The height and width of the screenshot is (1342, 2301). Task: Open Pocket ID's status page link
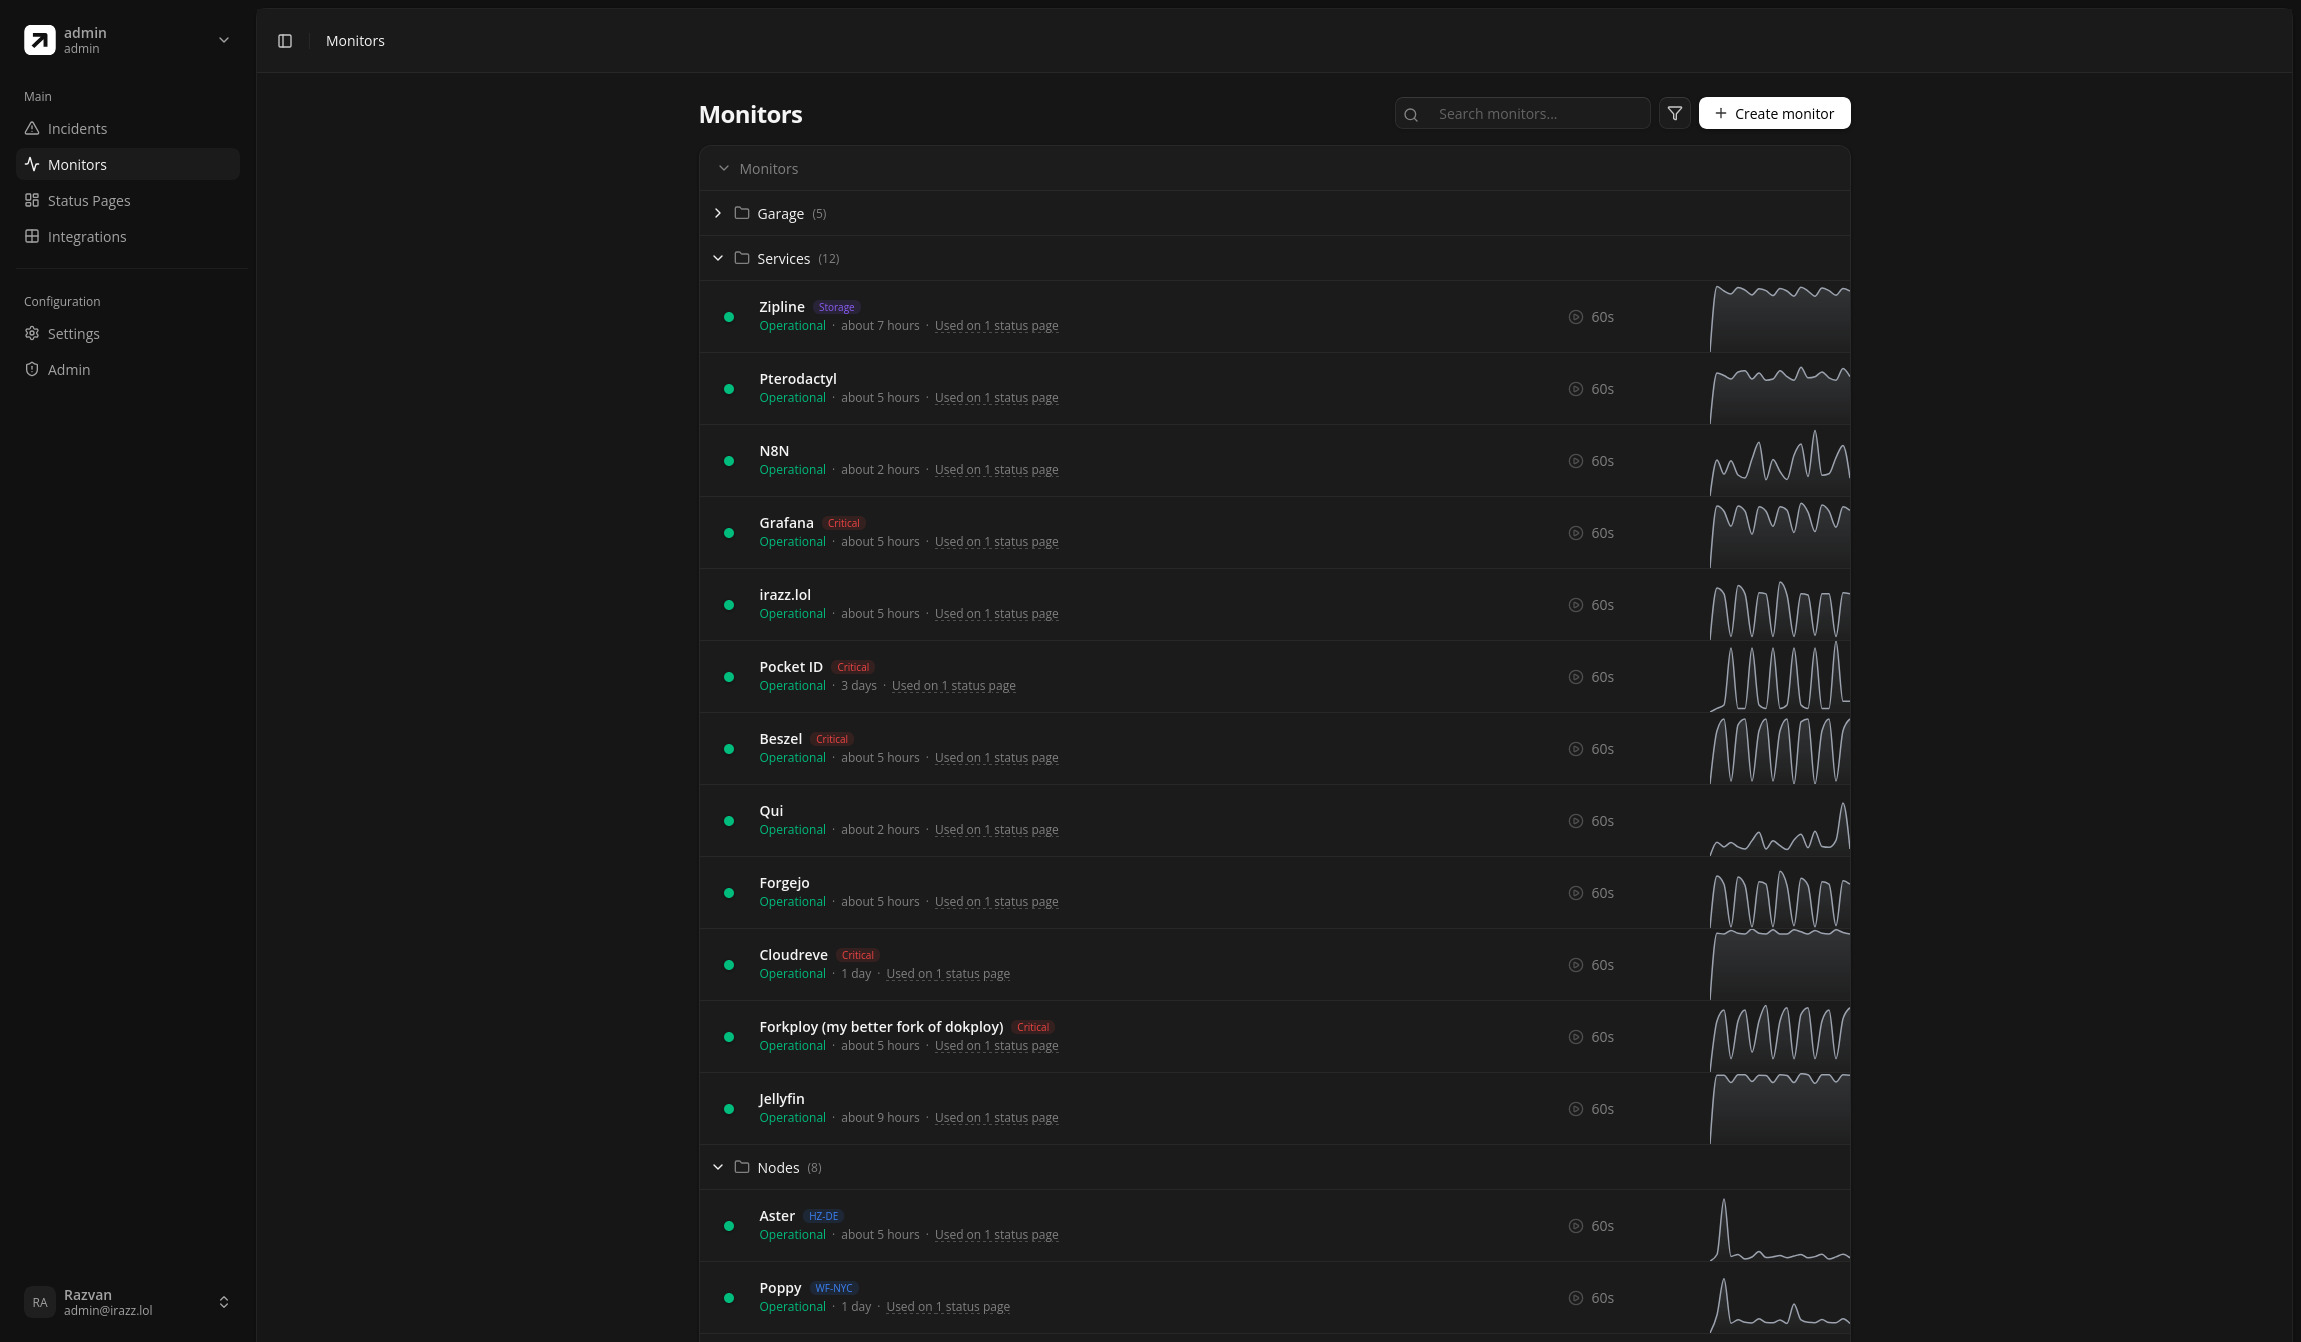[x=953, y=686]
